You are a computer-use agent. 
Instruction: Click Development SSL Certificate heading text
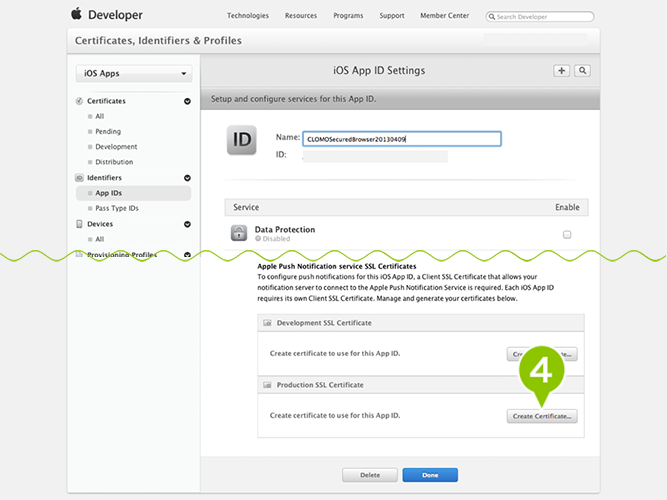pos(324,323)
